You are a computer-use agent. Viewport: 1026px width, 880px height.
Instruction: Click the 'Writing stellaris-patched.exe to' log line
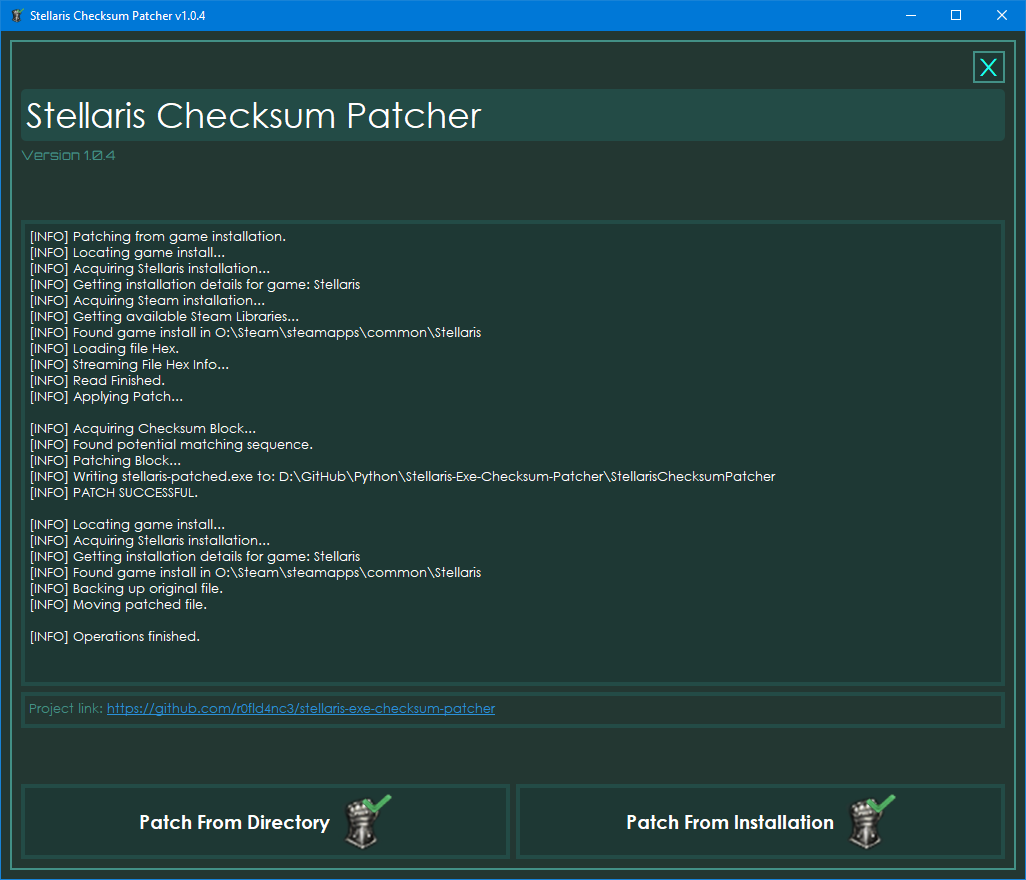(x=402, y=477)
